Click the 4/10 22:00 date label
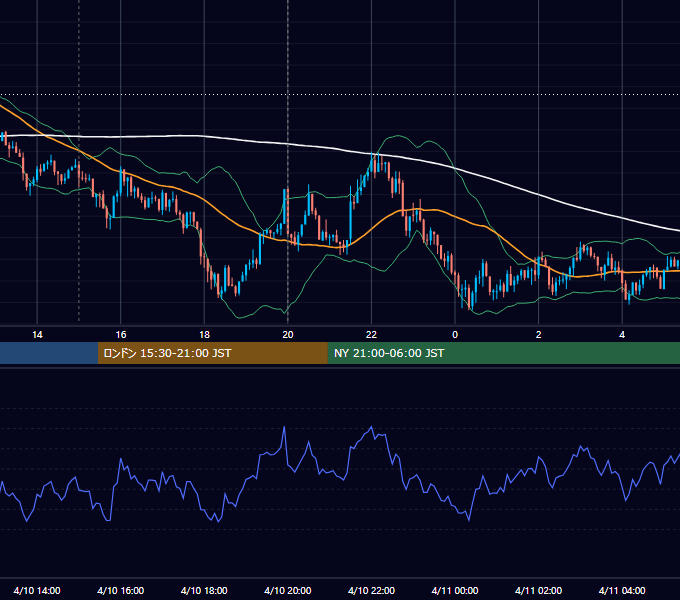 click(372, 590)
